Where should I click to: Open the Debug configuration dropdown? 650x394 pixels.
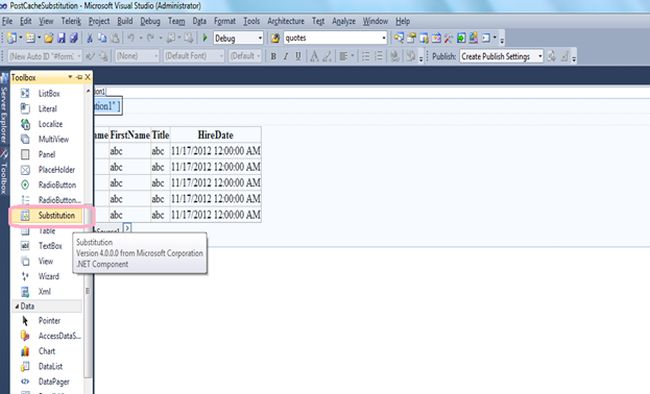260,39
